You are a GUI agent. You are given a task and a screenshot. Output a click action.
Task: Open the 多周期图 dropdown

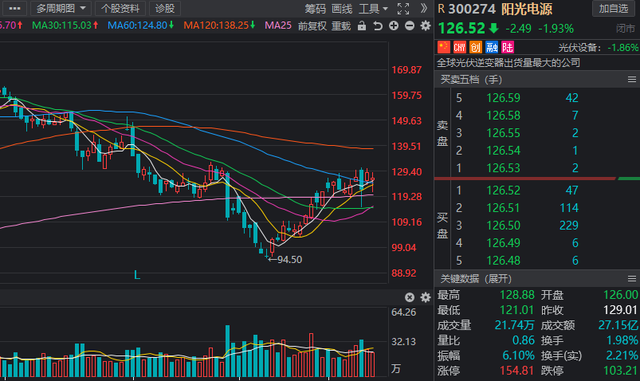pyautogui.click(x=60, y=8)
